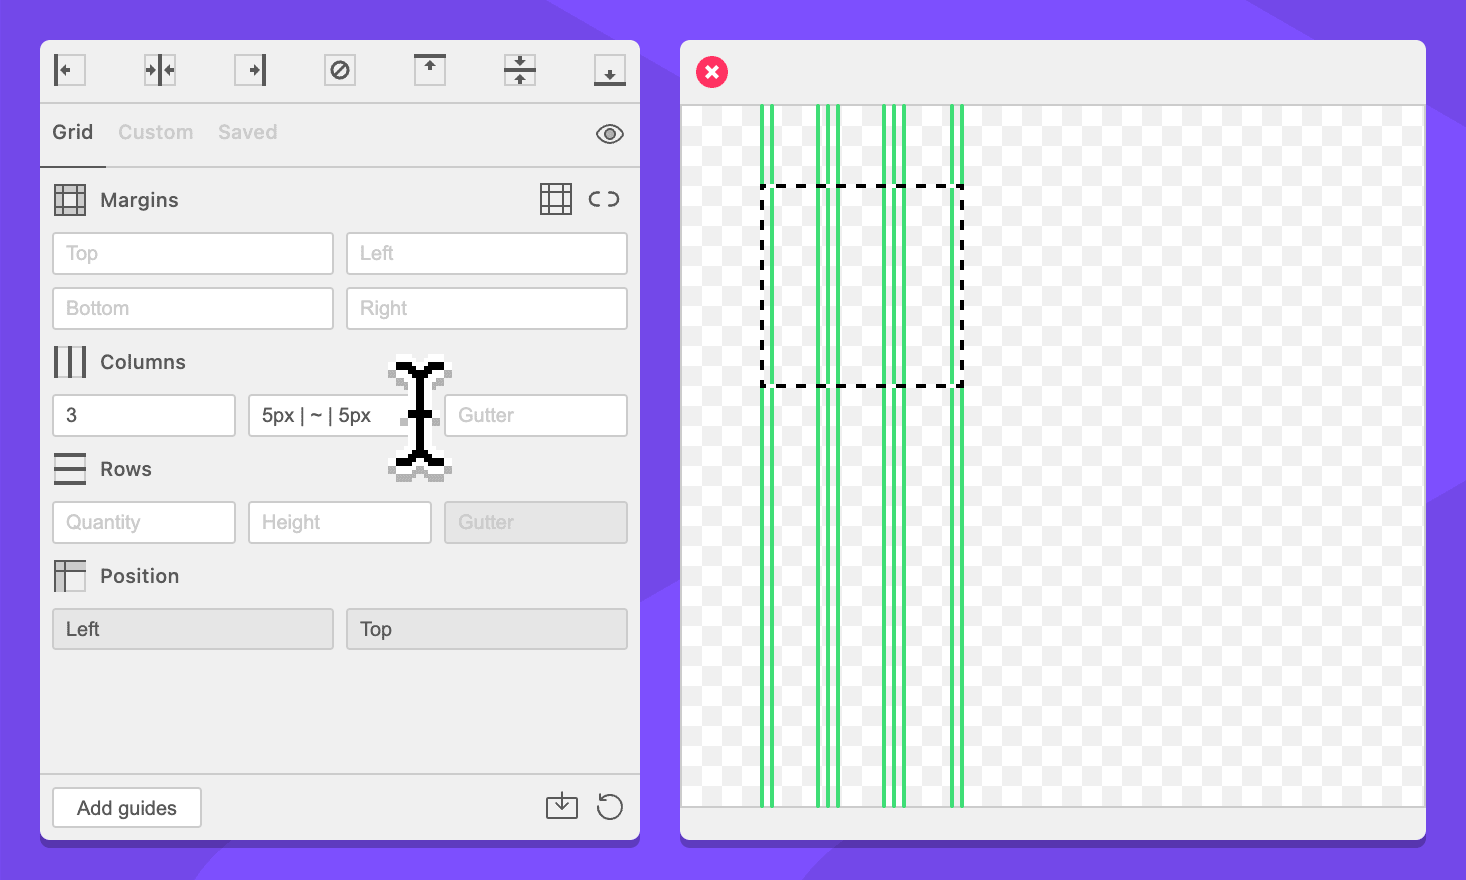1466x880 pixels.
Task: Toggle the margins link icon
Action: [x=604, y=199]
